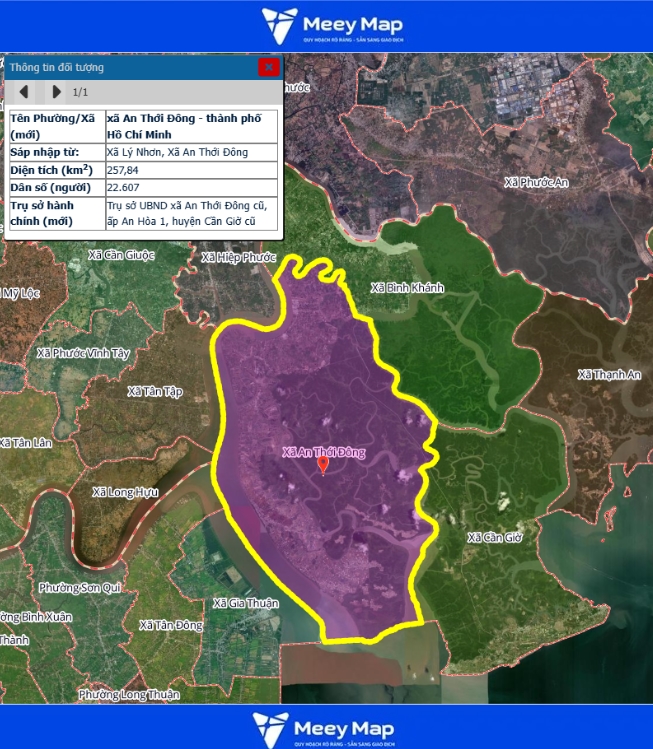653x749 pixels.
Task: Click the Xã Tân Tập commune label
Action: coord(155,391)
